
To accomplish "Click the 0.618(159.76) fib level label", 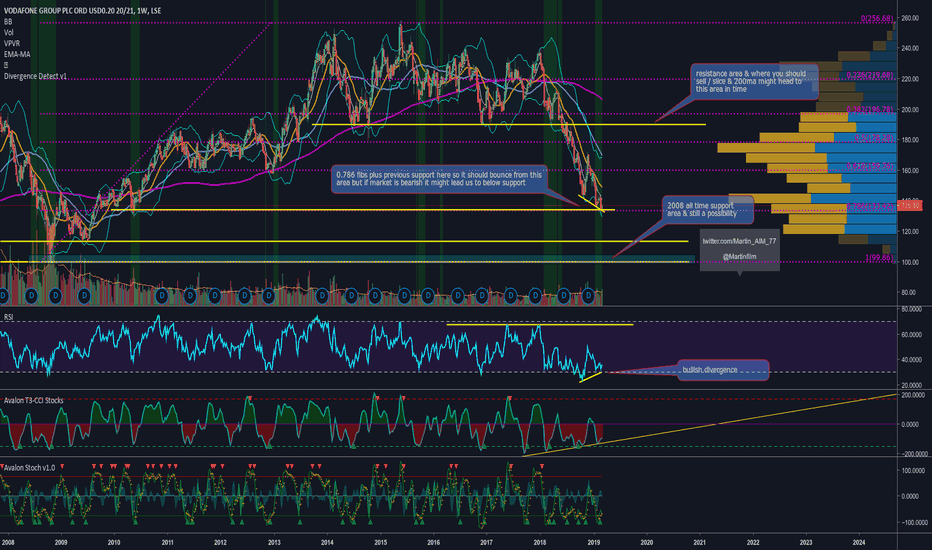I will (870, 166).
